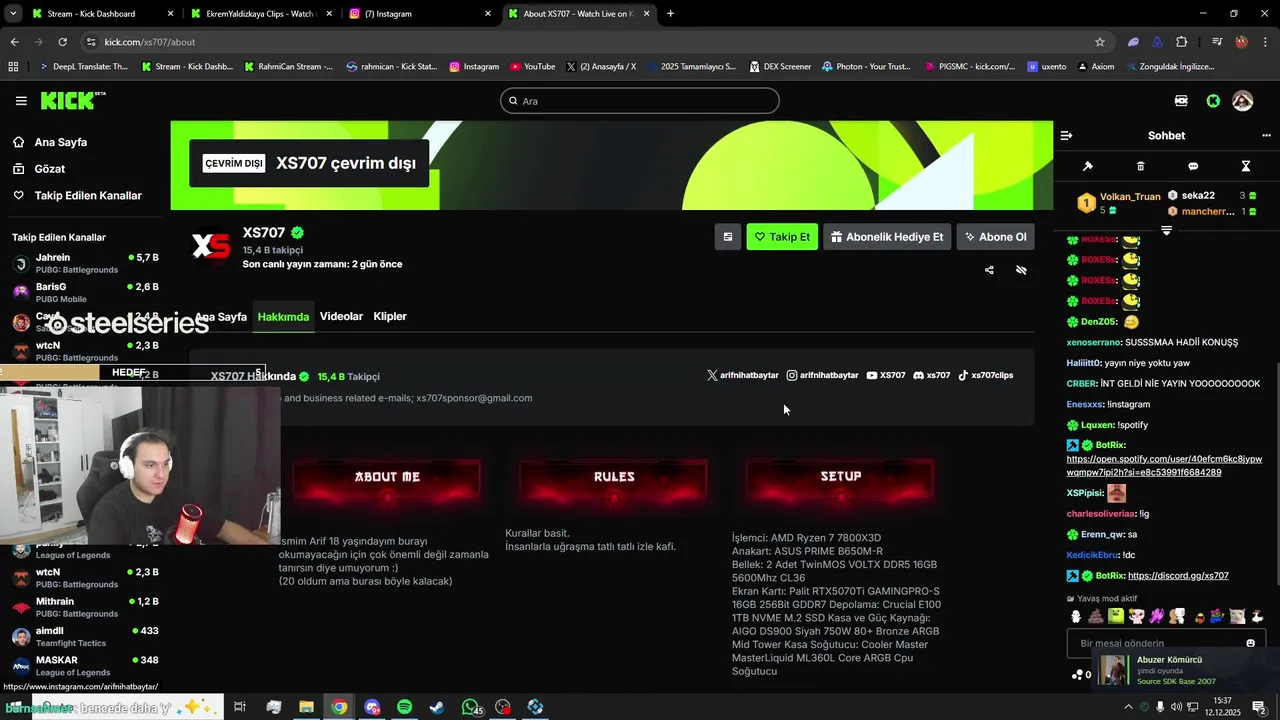The width and height of the screenshot is (1280, 720).
Task: Click the ABOUT ME panel banner
Action: (387, 480)
